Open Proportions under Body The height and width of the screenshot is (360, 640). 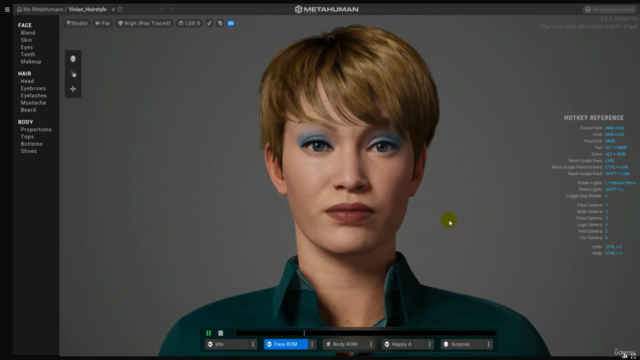(36, 130)
